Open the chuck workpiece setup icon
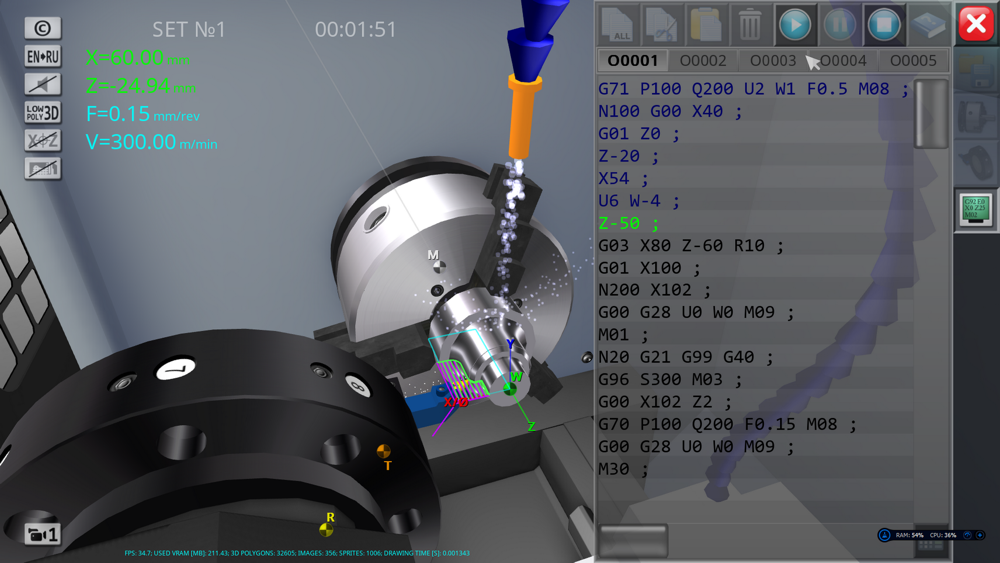 (975, 116)
